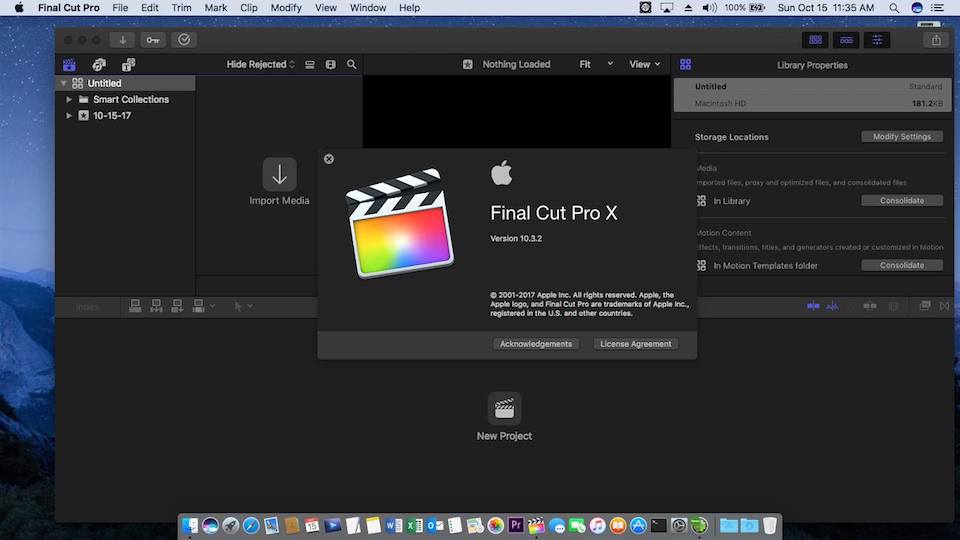This screenshot has height=540, width=960.
Task: Click the browser search magnifier icon
Action: pyautogui.click(x=351, y=65)
